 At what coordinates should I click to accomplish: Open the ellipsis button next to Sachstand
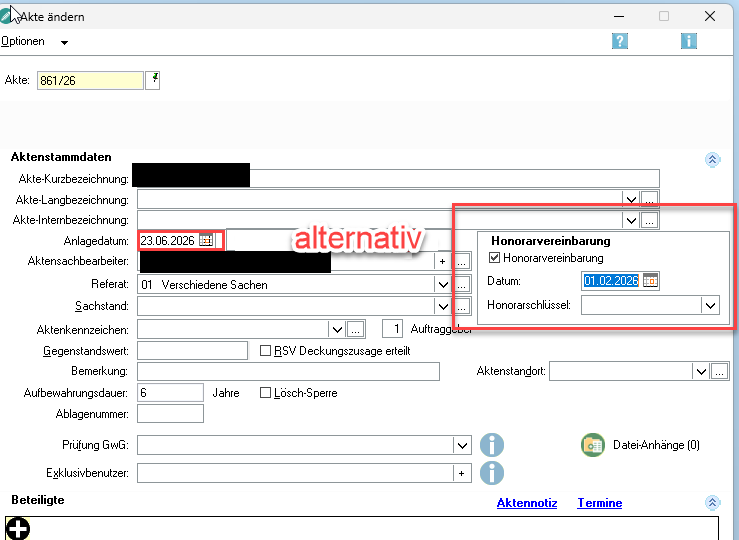(x=462, y=307)
